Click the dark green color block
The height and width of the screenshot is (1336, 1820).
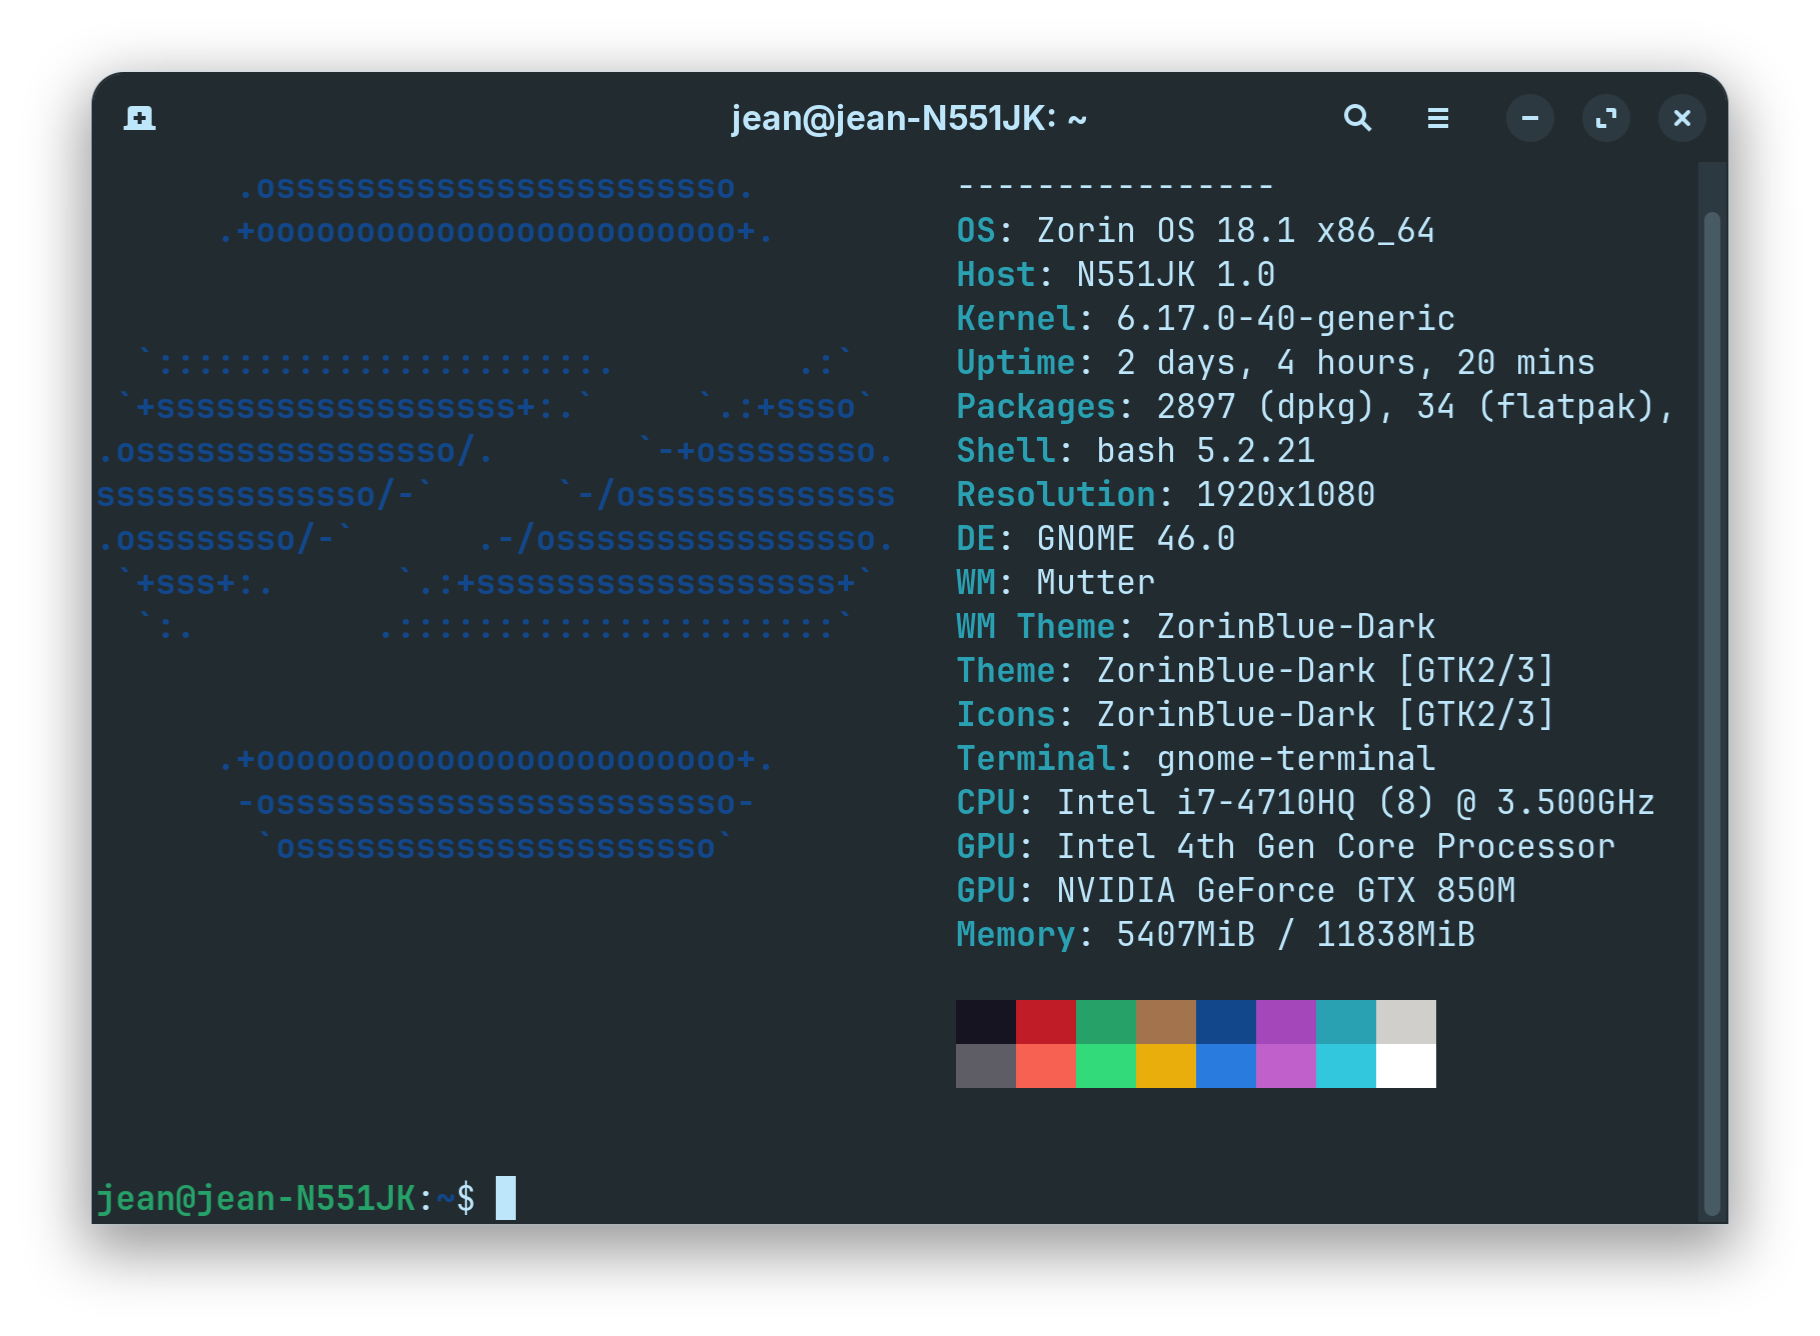pos(1106,1022)
